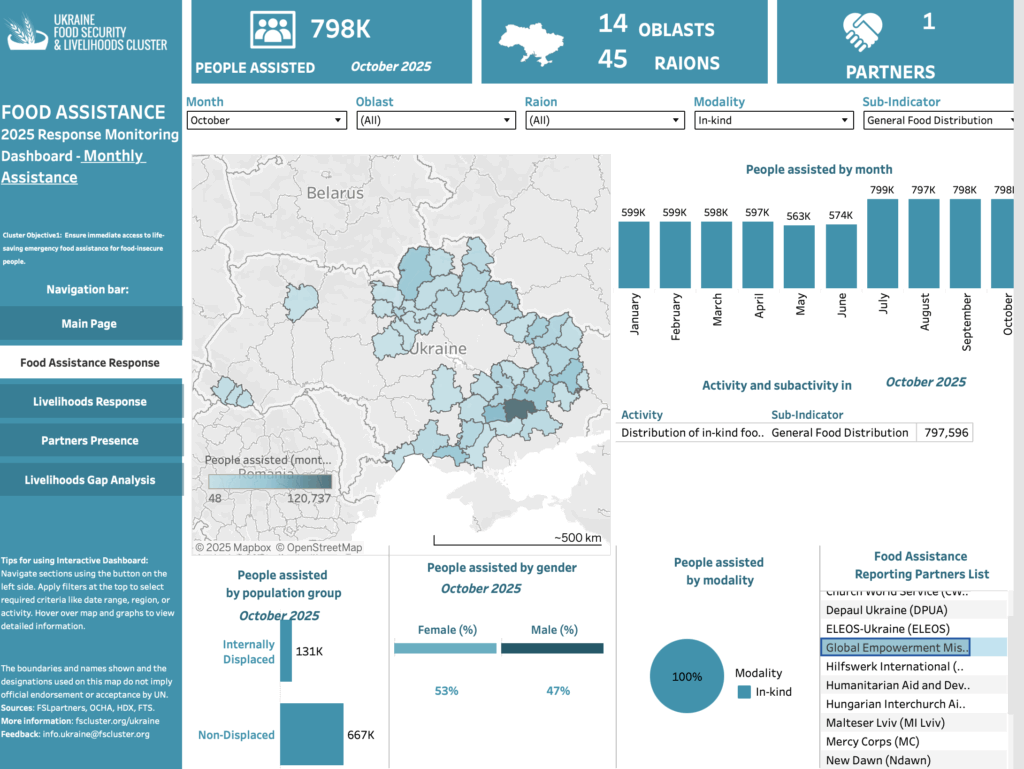Click the In-kind modality legend square
This screenshot has height=769, width=1024.
click(x=743, y=692)
